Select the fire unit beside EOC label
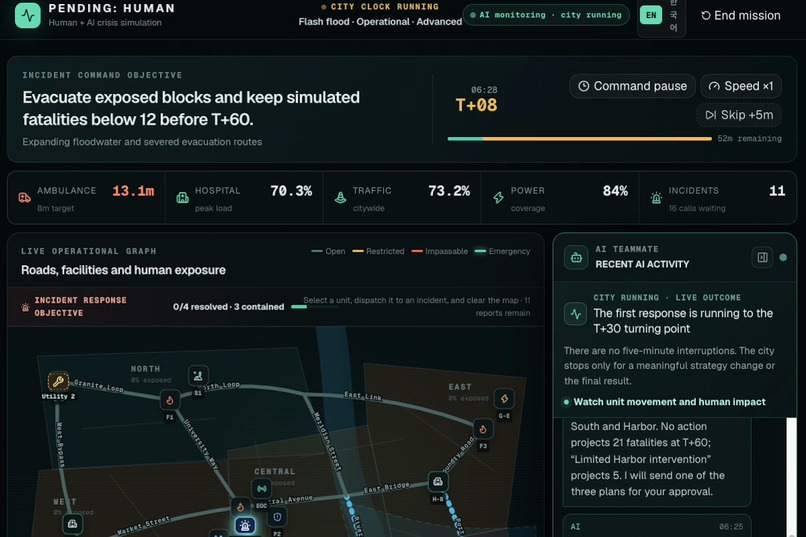806x537 pixels. coord(240,507)
